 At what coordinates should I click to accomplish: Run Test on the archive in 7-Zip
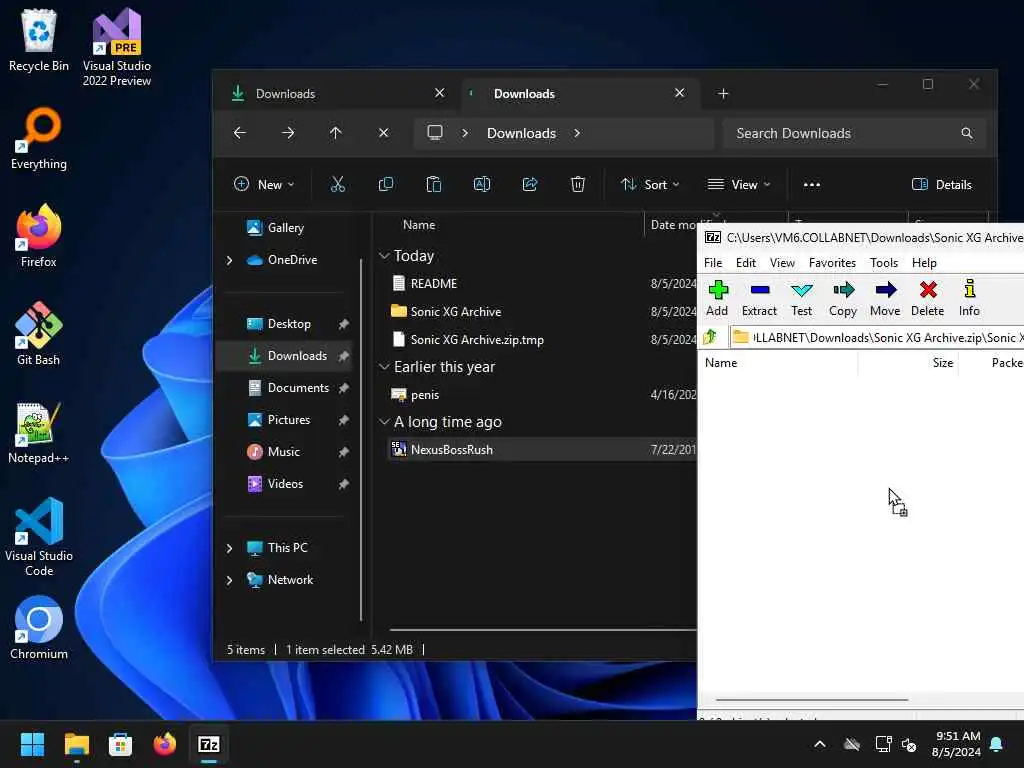click(801, 298)
